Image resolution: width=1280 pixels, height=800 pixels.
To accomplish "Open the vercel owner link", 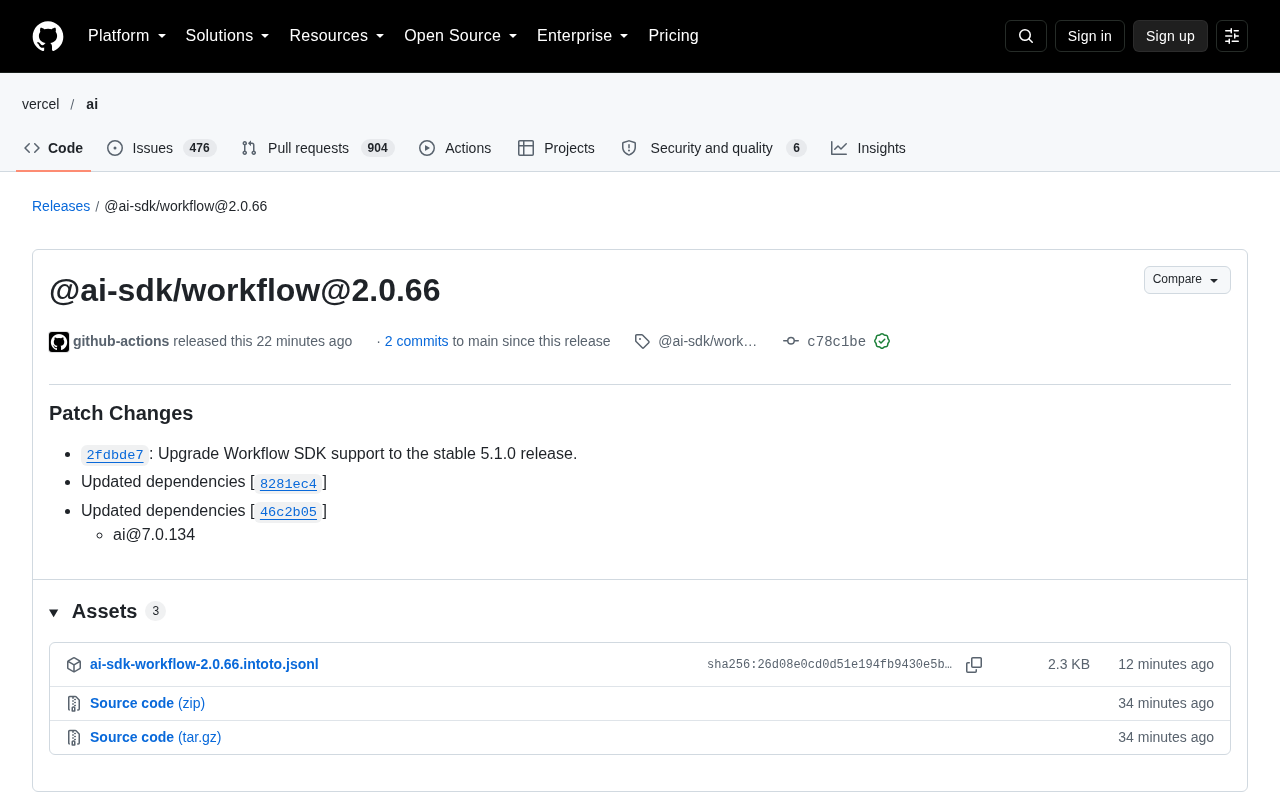I will pyautogui.click(x=41, y=104).
